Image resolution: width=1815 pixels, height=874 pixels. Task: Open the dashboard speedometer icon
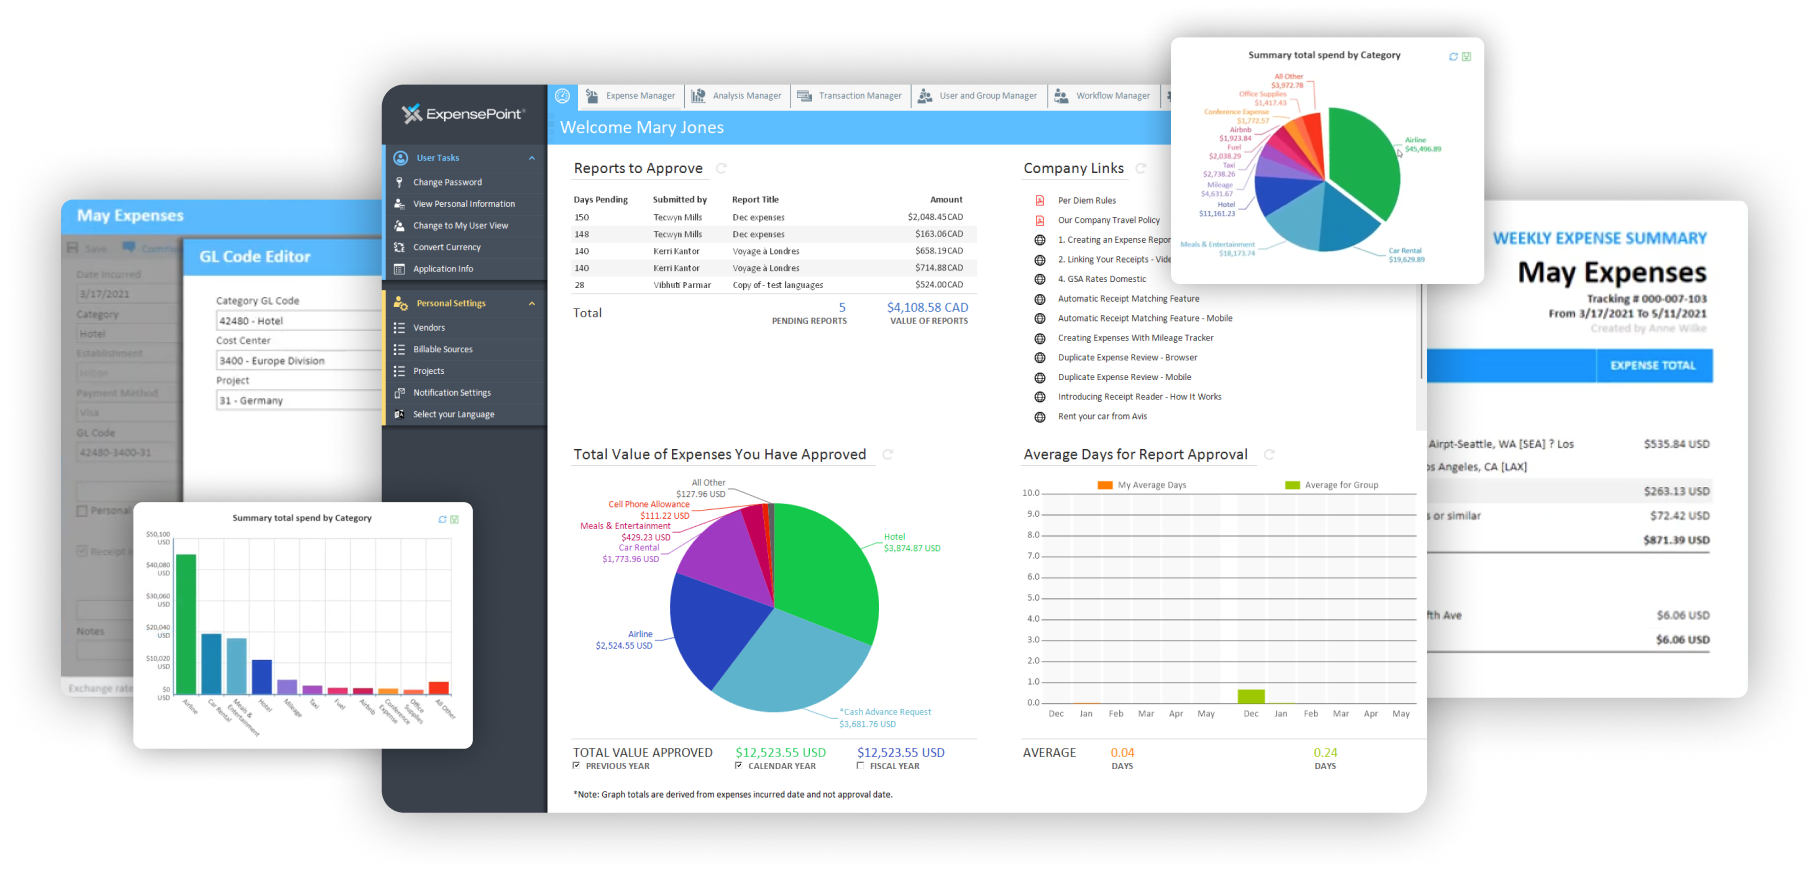(563, 96)
